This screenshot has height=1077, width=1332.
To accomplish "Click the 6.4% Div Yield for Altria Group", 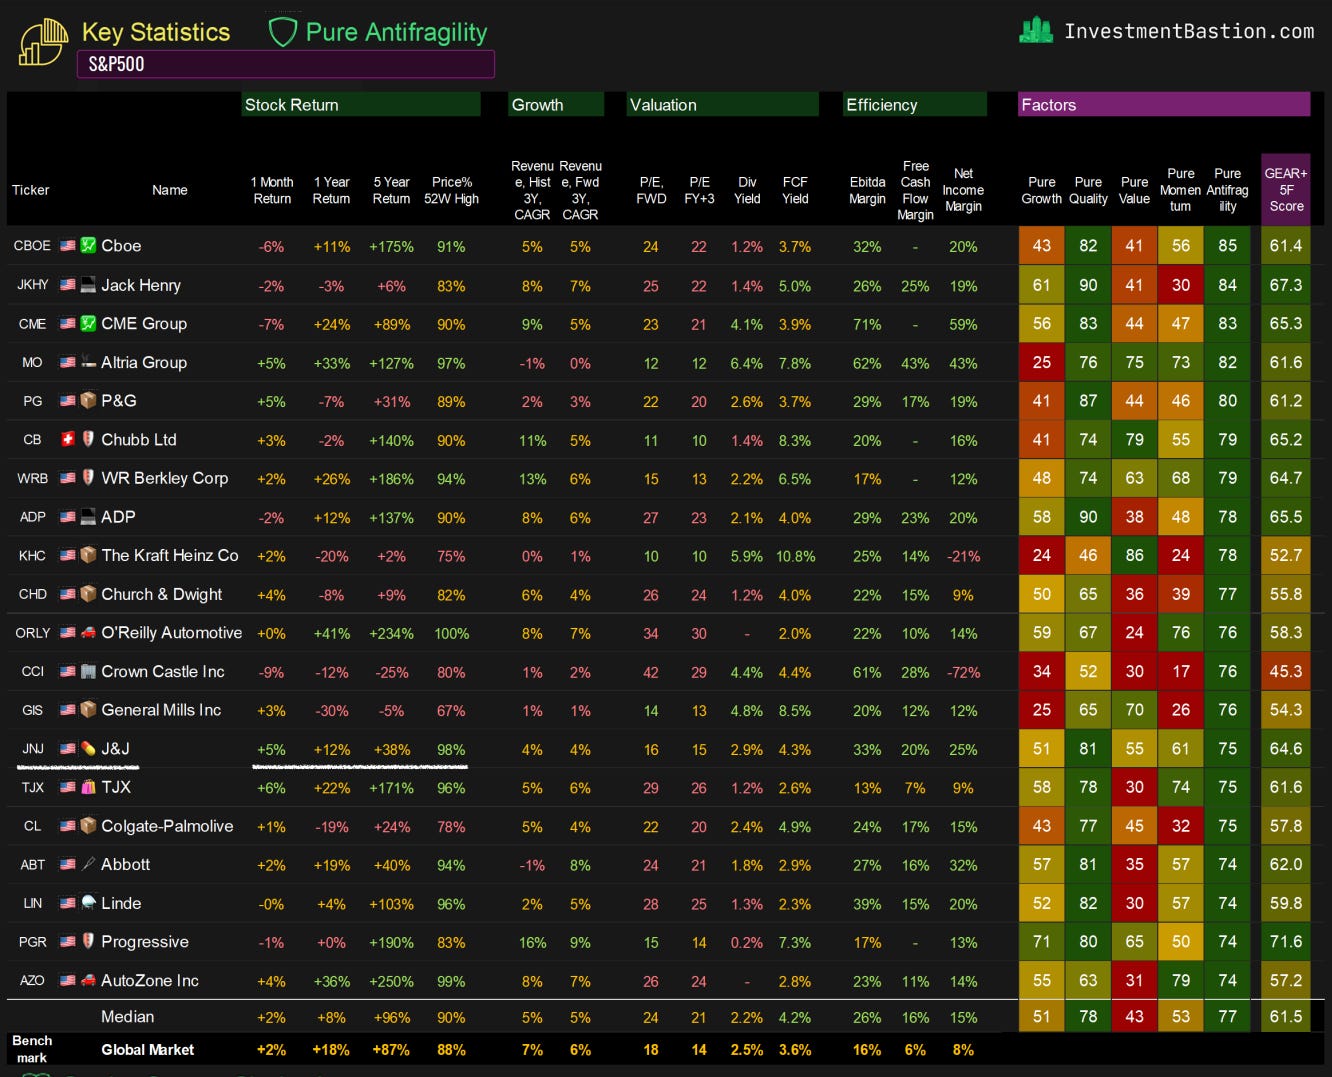I will [x=747, y=363].
